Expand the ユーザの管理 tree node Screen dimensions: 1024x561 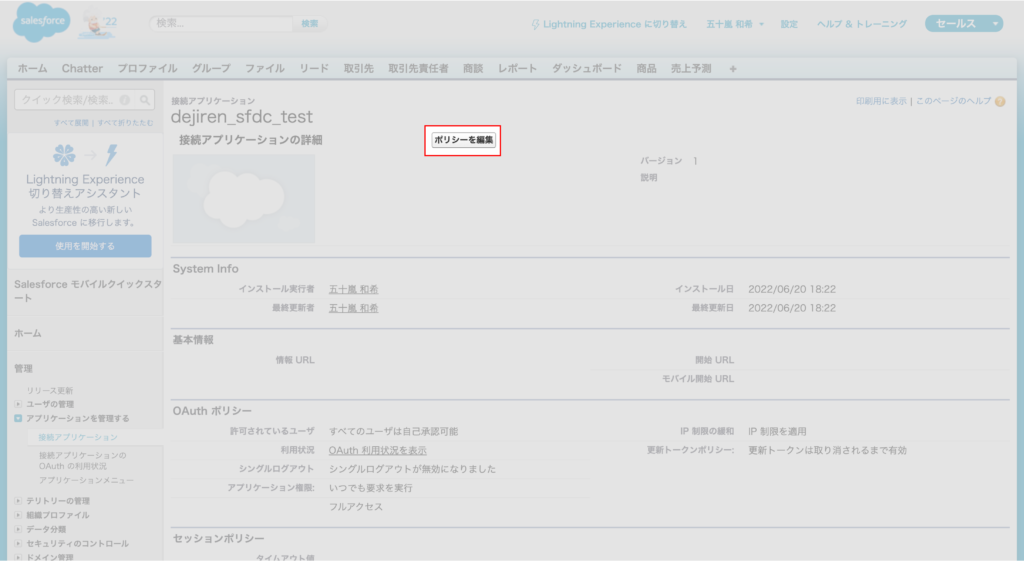(19, 404)
